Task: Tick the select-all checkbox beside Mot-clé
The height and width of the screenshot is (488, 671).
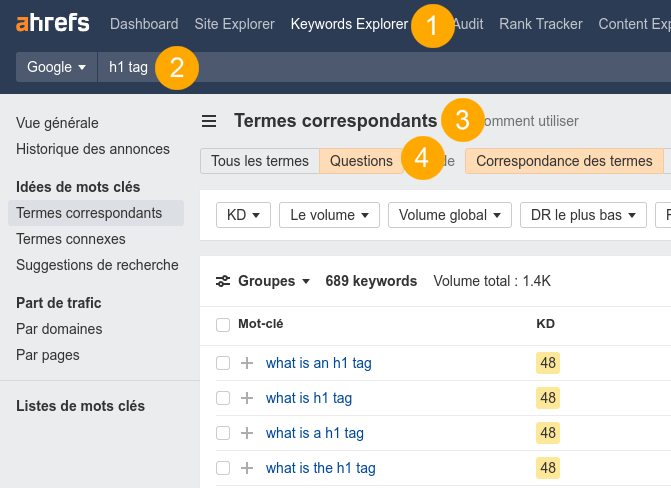Action: pyautogui.click(x=223, y=324)
